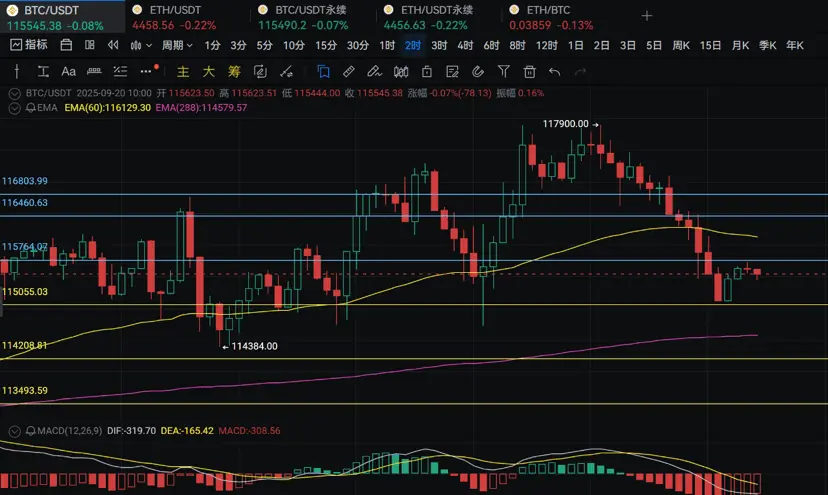Toggle the 筹 chip distribution indicator
The image size is (828, 495).
click(234, 71)
